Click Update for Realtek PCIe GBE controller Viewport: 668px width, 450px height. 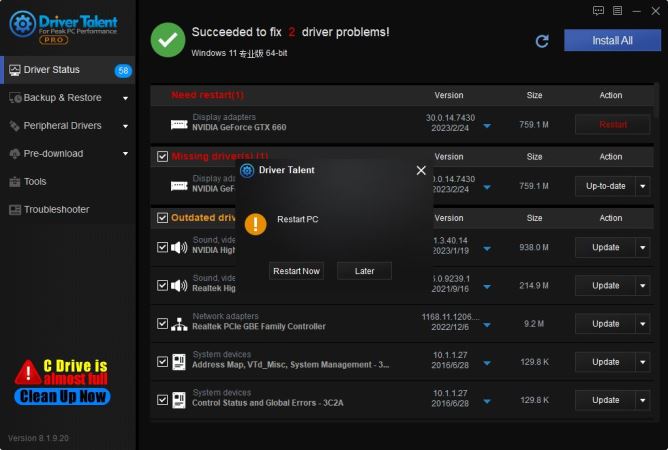(x=605, y=324)
